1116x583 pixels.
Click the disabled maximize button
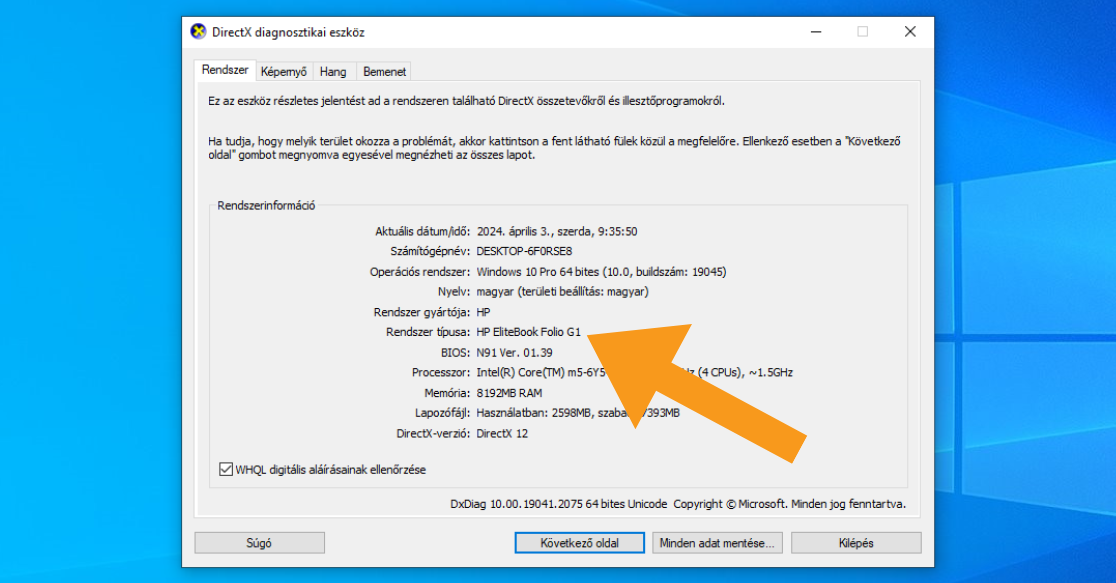862,32
